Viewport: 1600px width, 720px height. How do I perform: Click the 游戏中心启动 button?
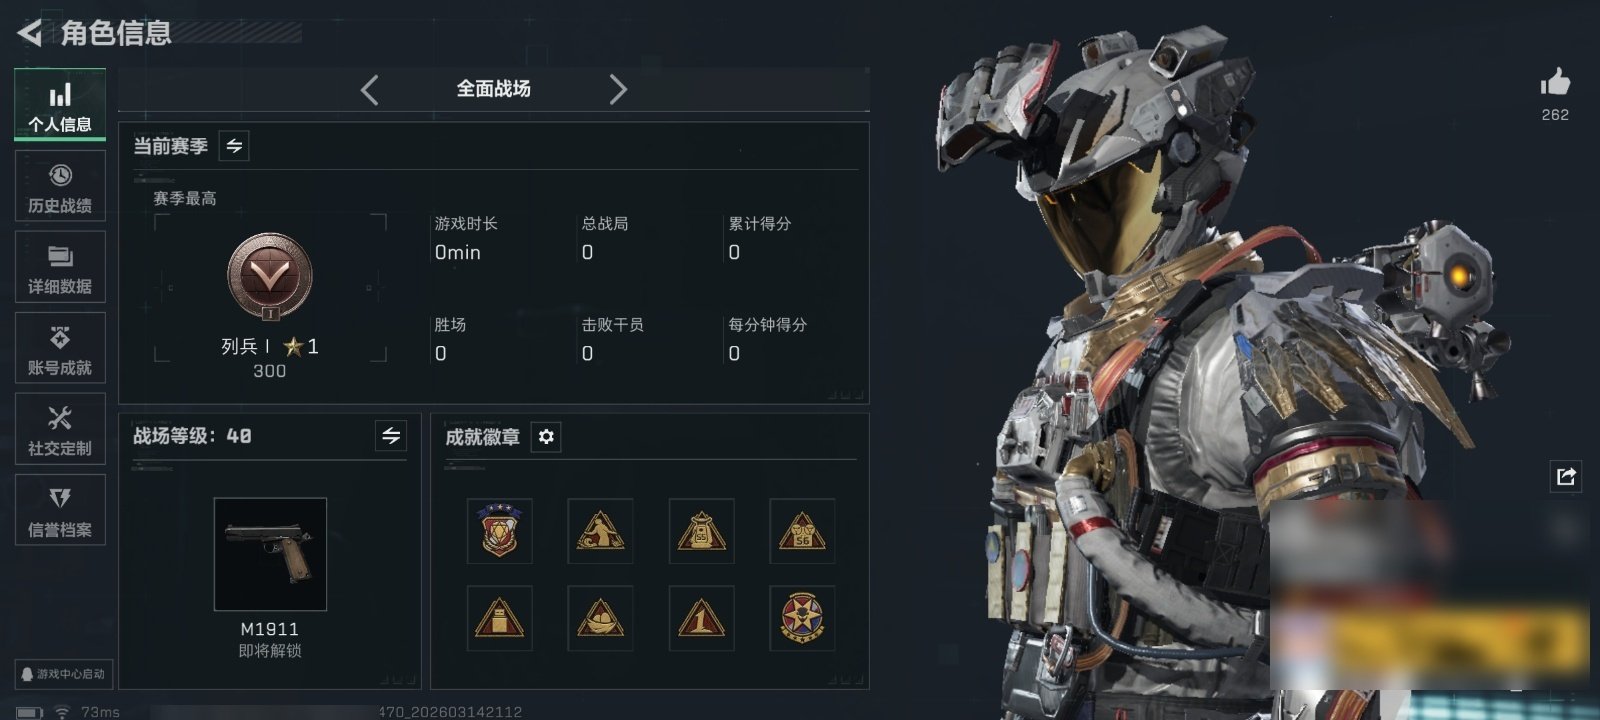point(64,674)
